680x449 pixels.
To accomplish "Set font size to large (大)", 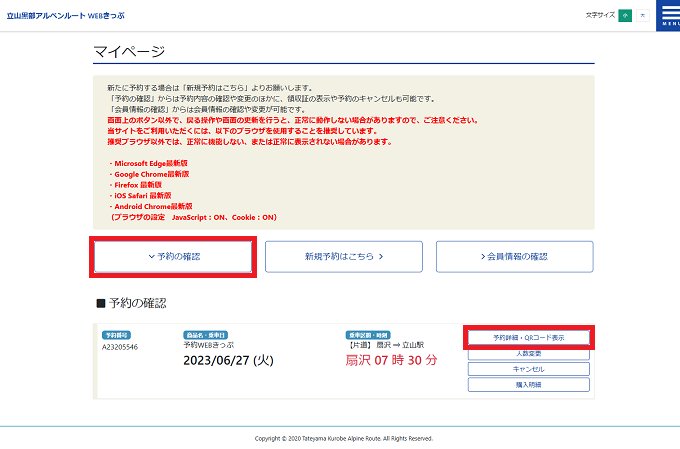I will [642, 16].
